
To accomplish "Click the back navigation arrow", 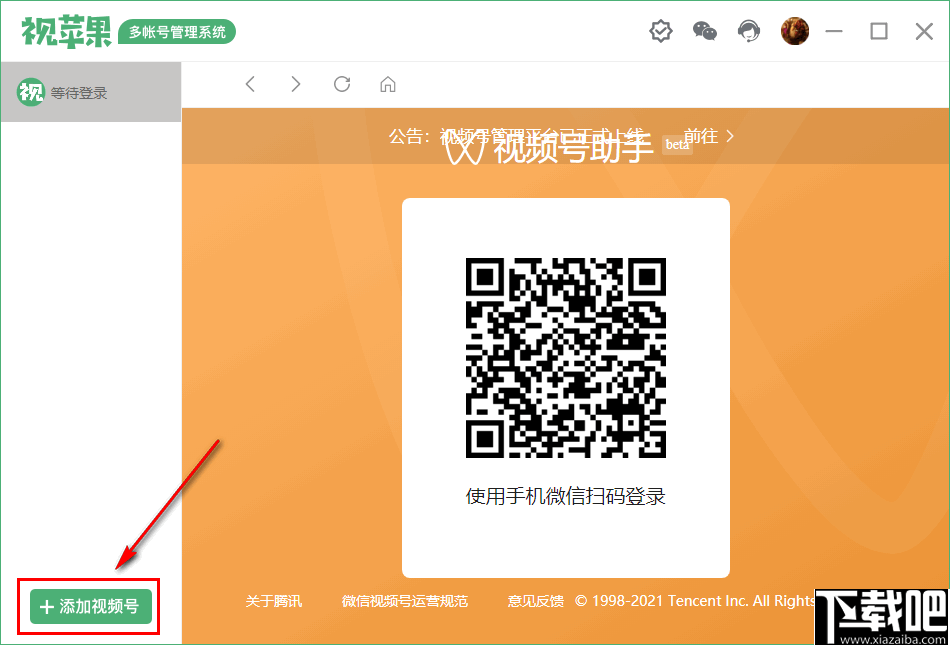I will [250, 84].
